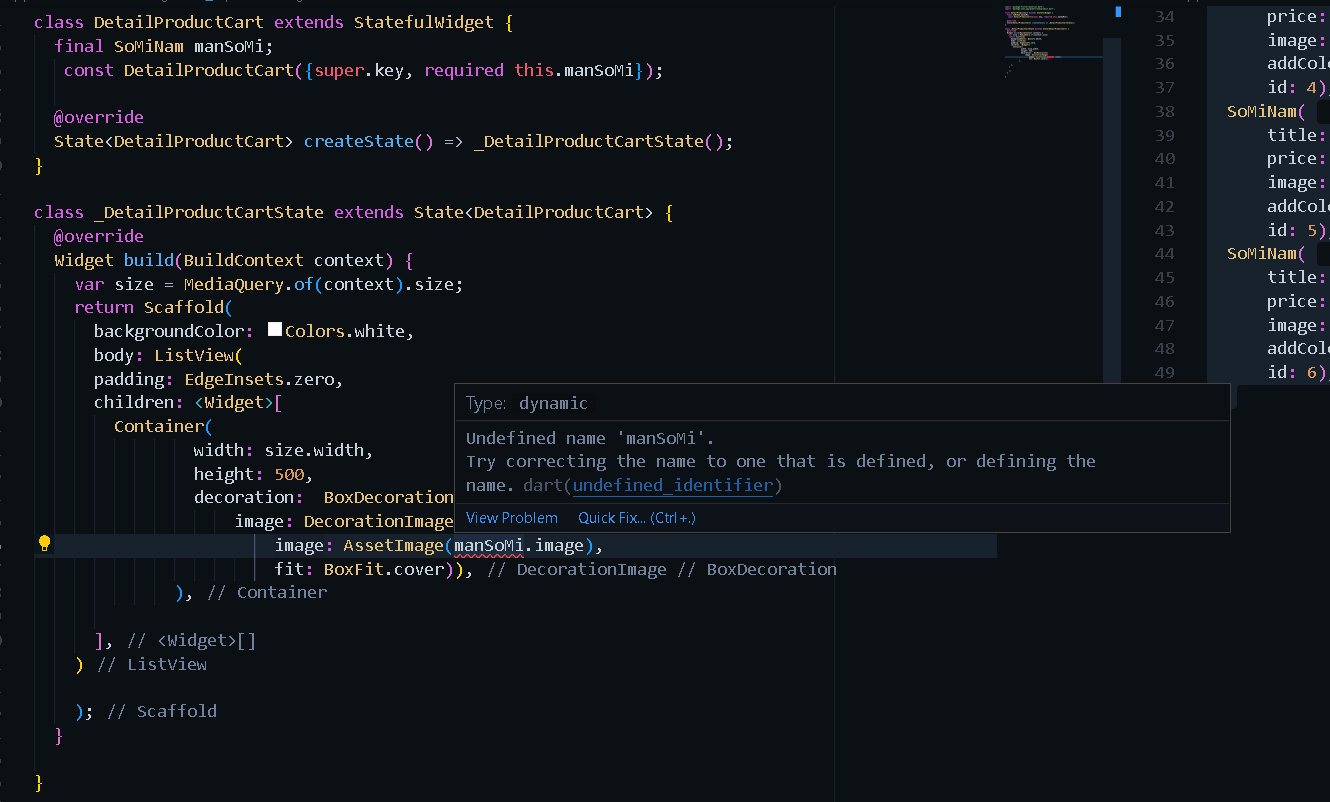
Task: Click SoMiNam( on line 44, right editor
Action: 1266,253
